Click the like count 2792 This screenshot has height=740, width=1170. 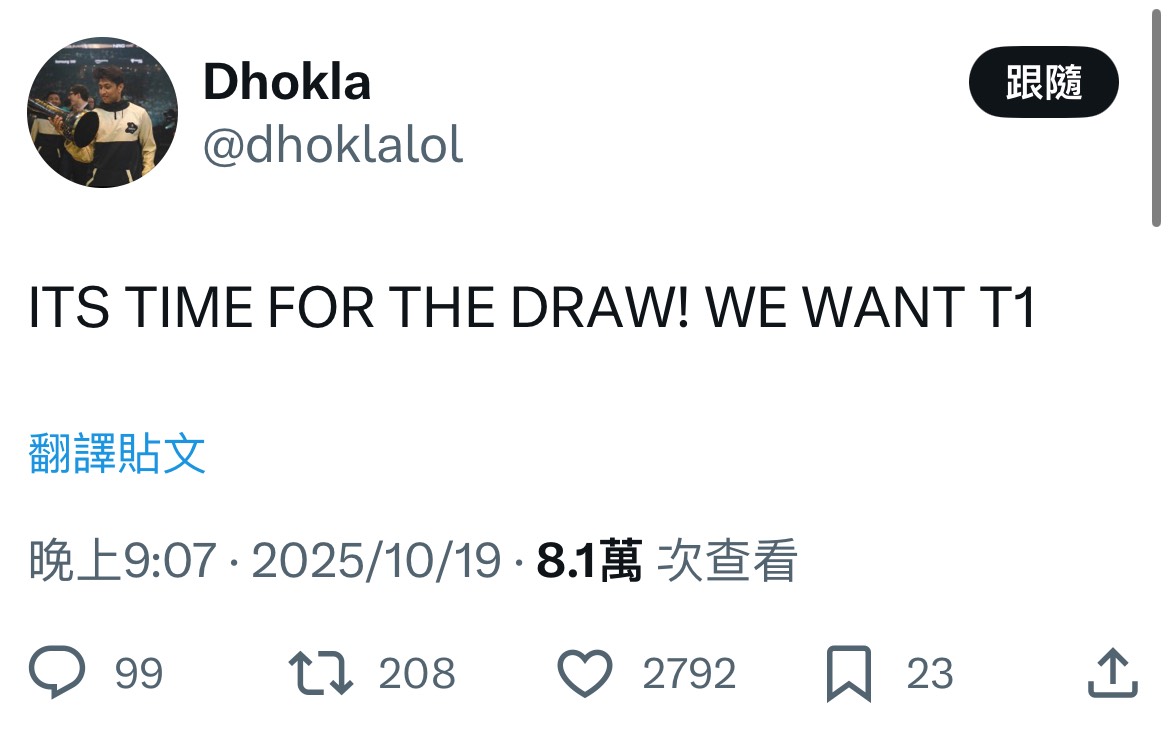690,674
